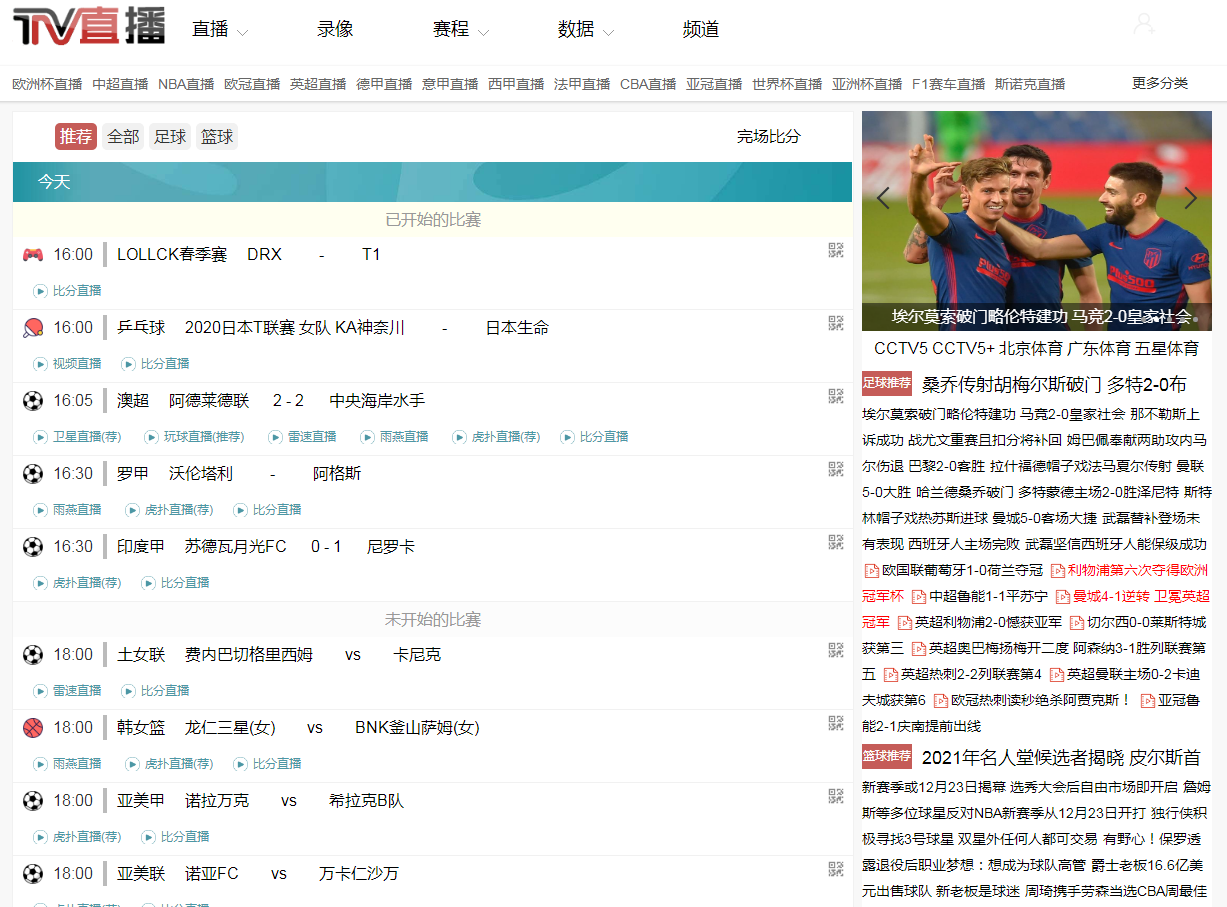Open headline 桑乔传射胡梅尔斯破门 多特2-0布

click(1054, 384)
